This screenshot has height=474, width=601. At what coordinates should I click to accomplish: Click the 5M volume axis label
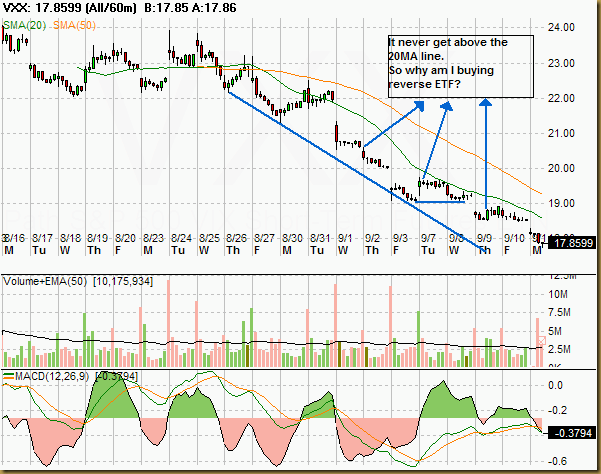click(x=555, y=331)
